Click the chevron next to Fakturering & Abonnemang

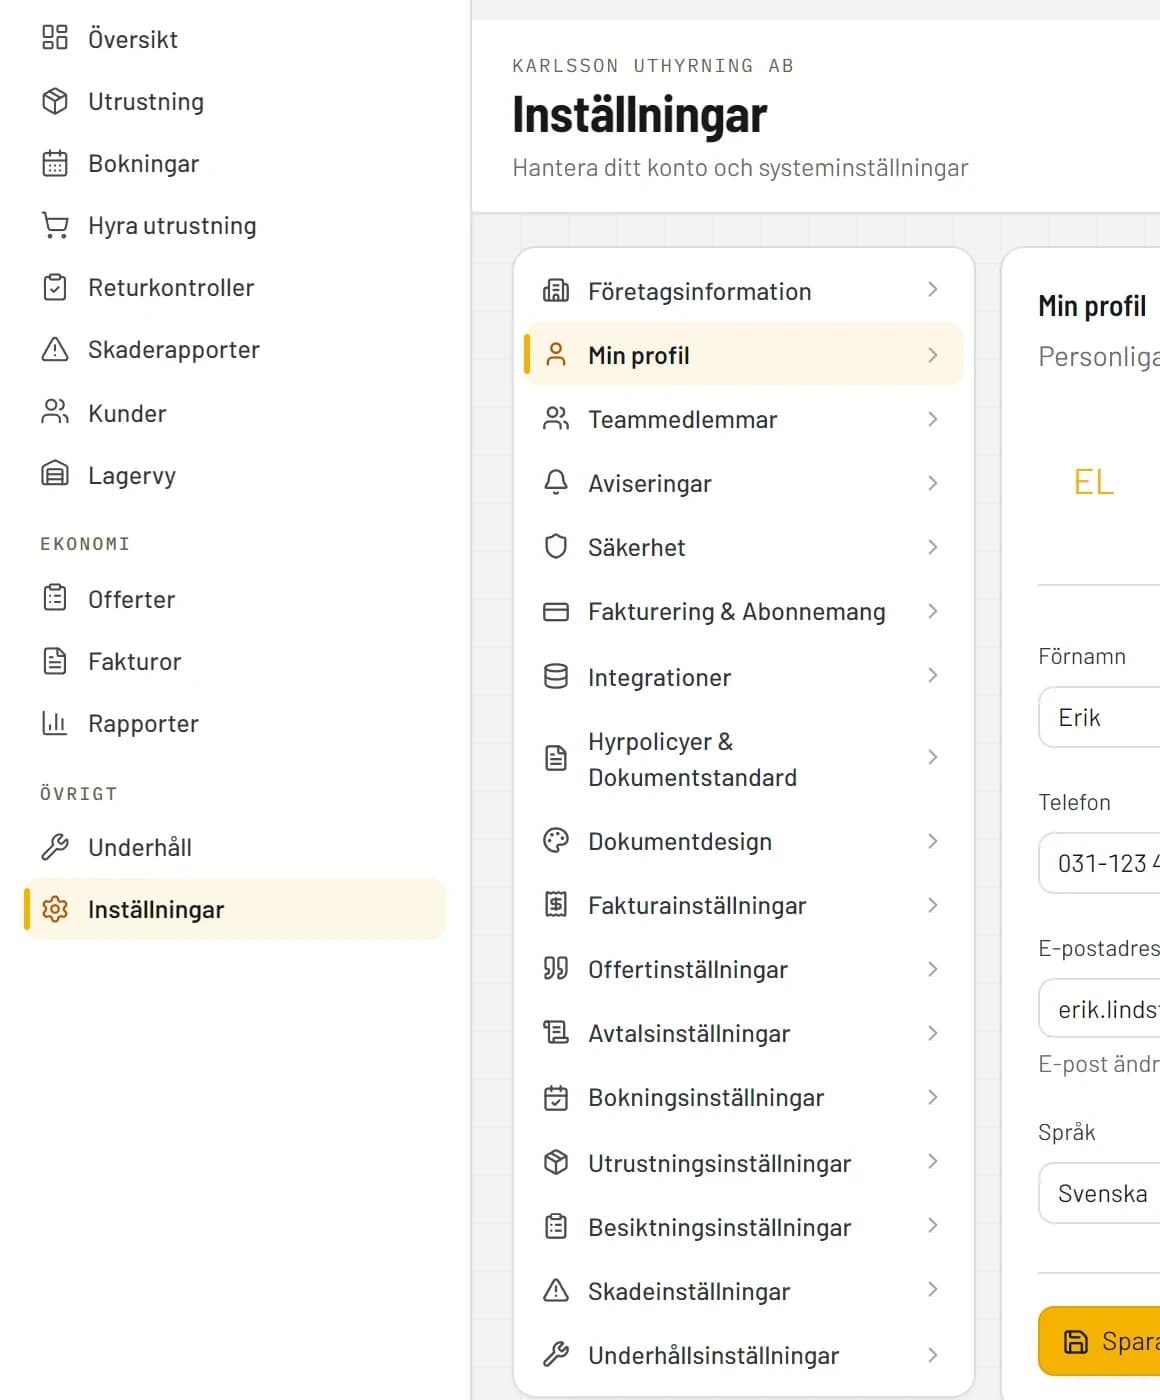pos(932,611)
